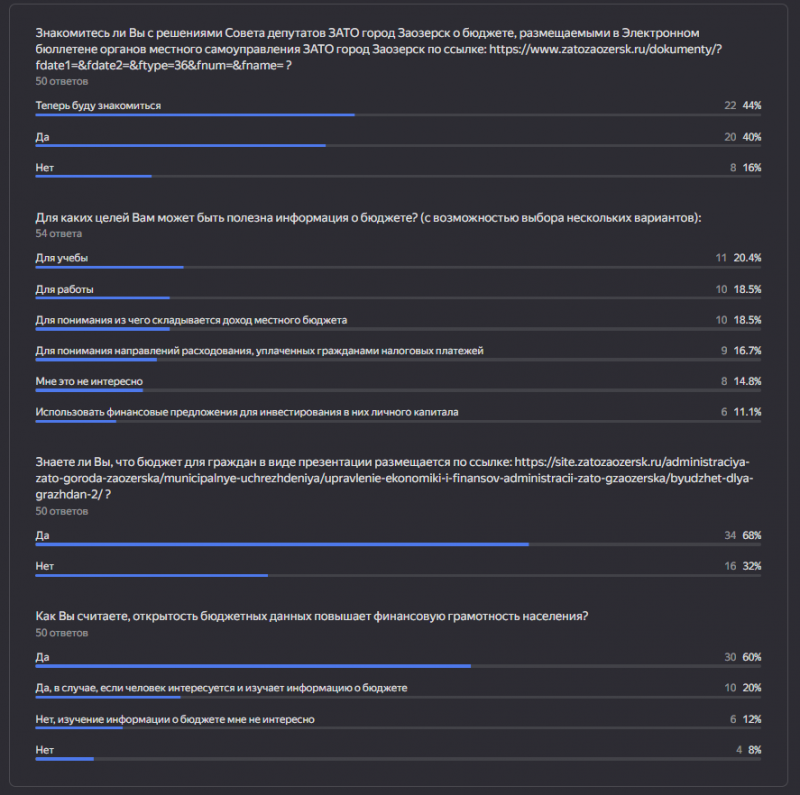Click 'Нет, изучение информации о бюджете мне не интересно'
This screenshot has height=795, width=800.
coord(175,719)
